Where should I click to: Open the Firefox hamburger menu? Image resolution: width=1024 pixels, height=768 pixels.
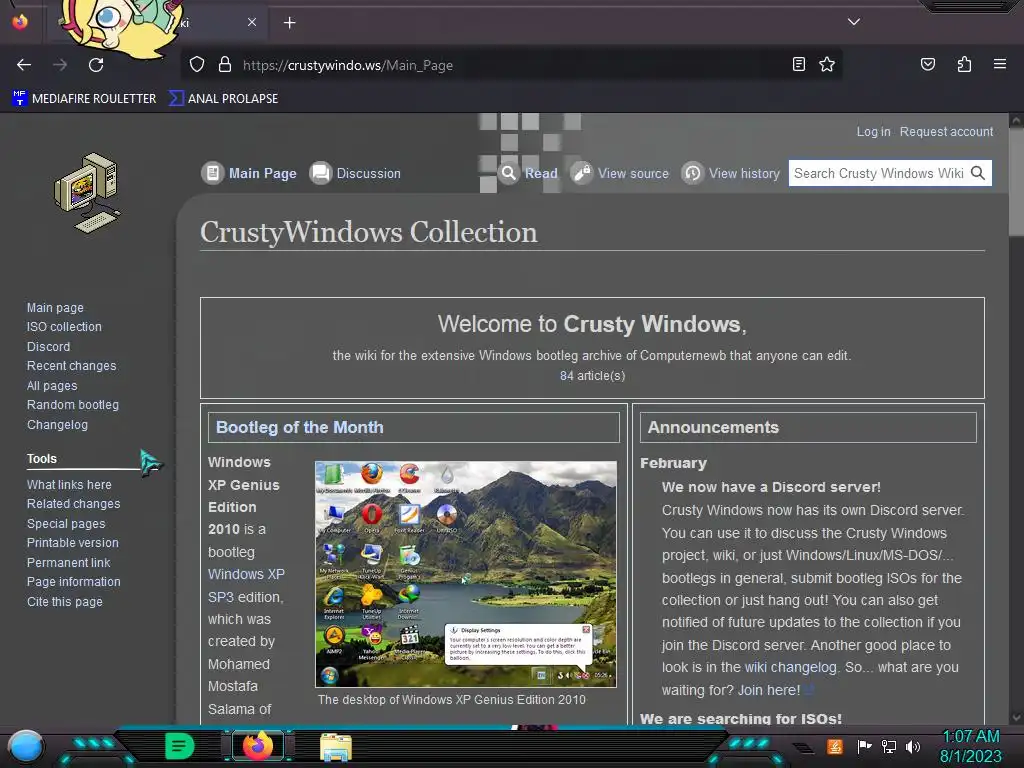pos(999,64)
